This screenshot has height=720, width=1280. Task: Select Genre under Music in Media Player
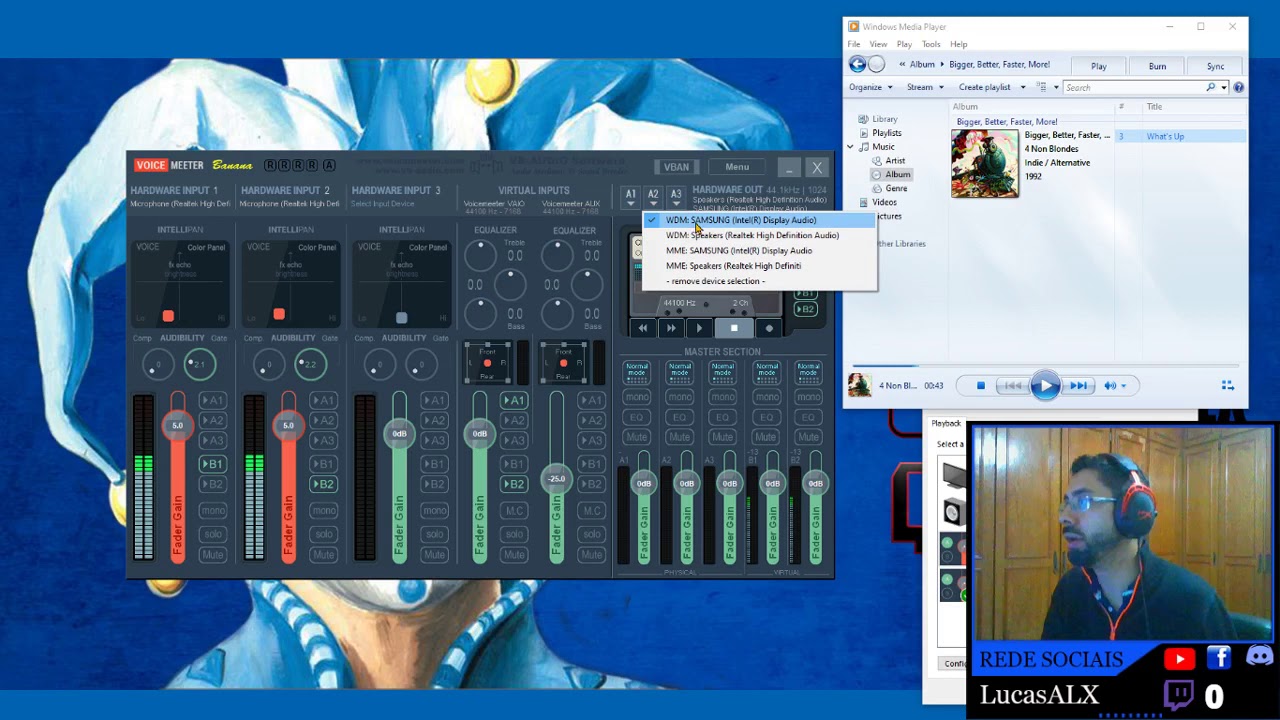coord(896,189)
